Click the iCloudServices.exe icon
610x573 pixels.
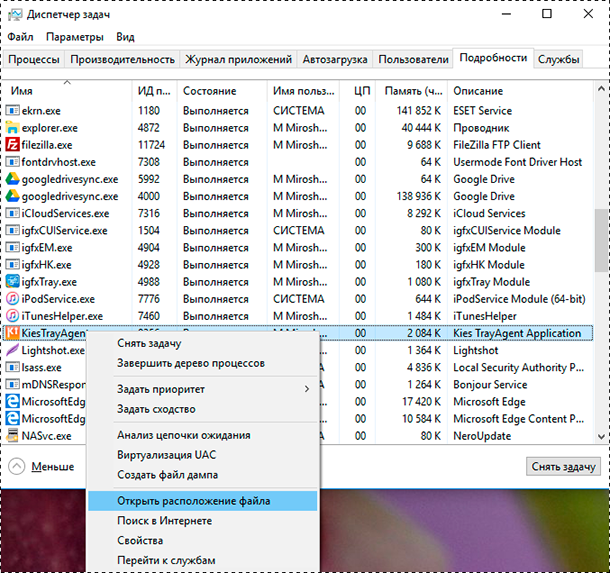pyautogui.click(x=12, y=213)
